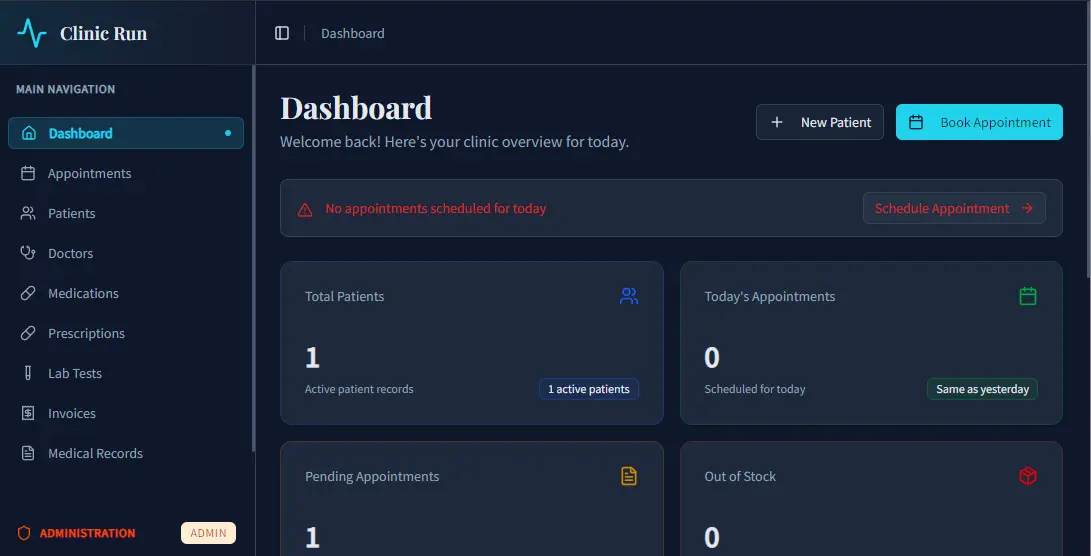Image resolution: width=1091 pixels, height=556 pixels.
Task: Click the Pending Appointments document icon
Action: coord(628,476)
